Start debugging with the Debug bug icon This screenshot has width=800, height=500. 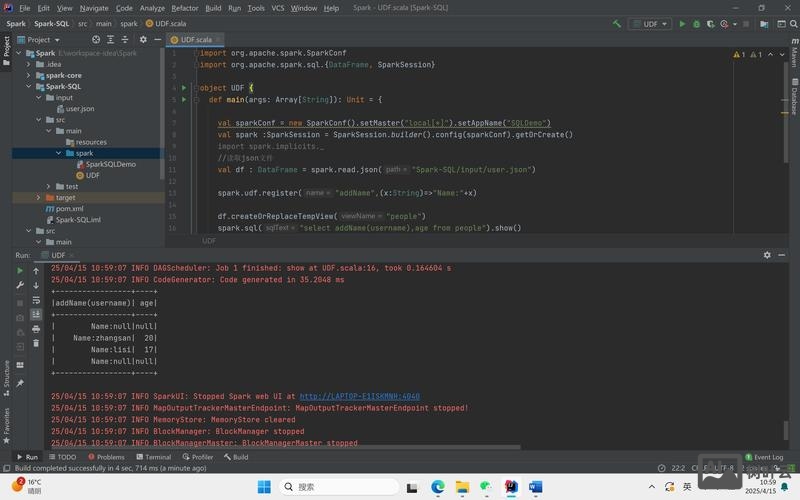pyautogui.click(x=696, y=24)
